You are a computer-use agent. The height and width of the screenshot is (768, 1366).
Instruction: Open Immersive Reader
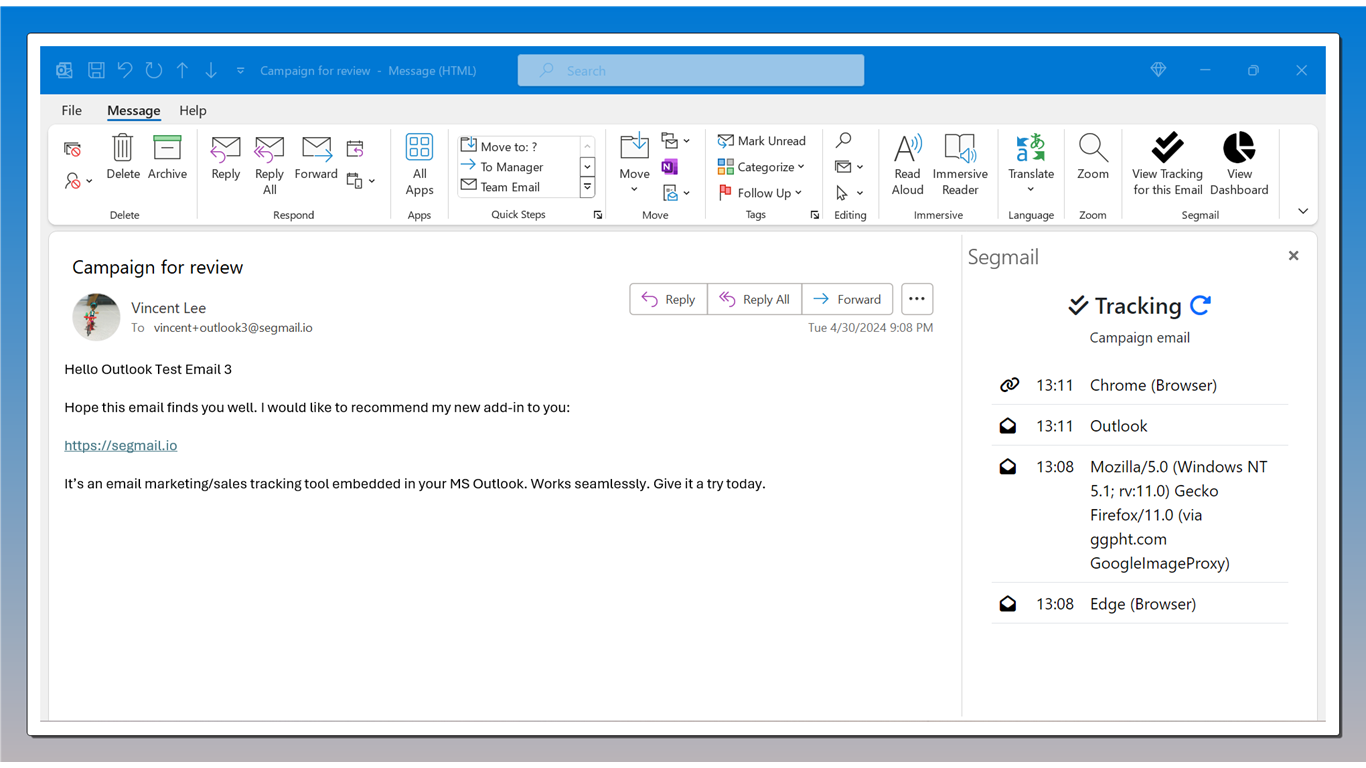coord(960,165)
